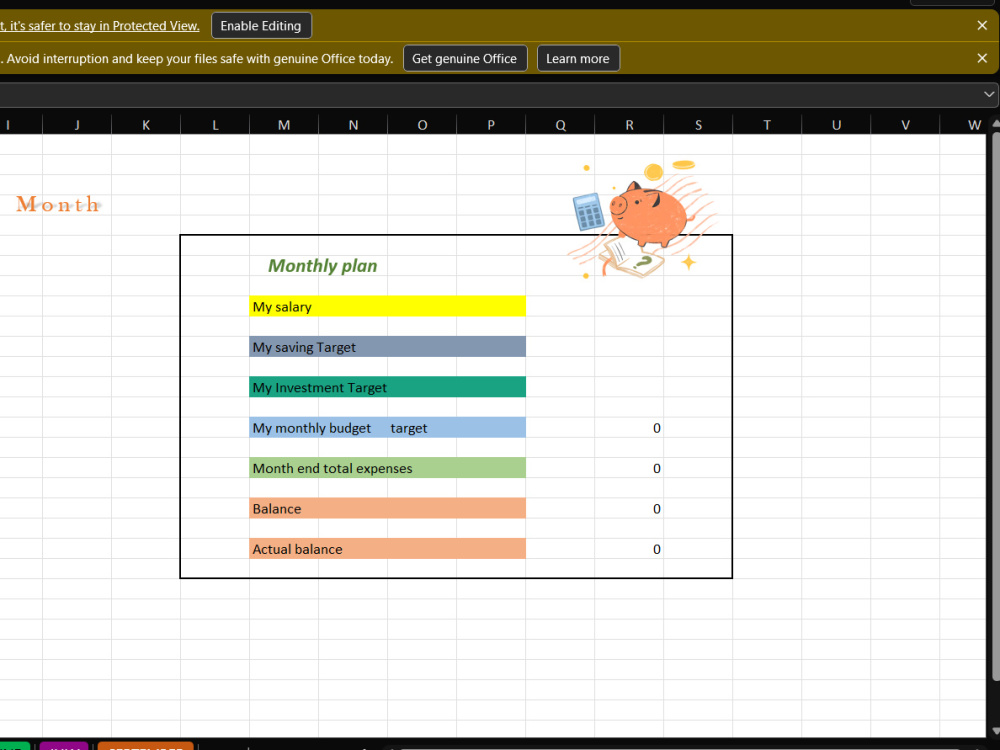This screenshot has width=1000, height=750.
Task: Select the 'My Investment Target' cell
Action: point(387,387)
